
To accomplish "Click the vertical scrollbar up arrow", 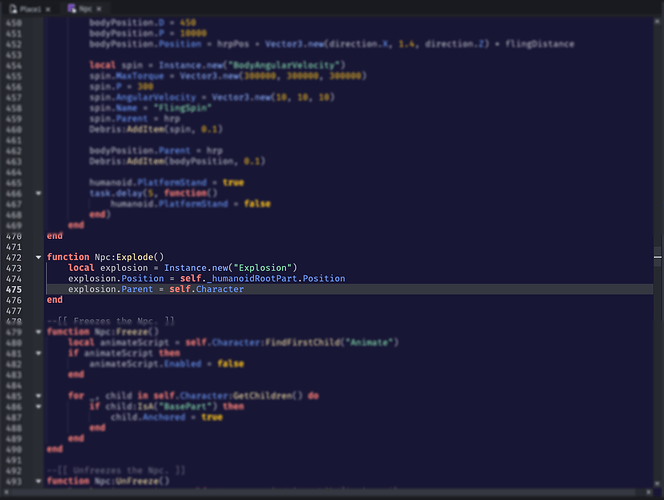I will (657, 21).
